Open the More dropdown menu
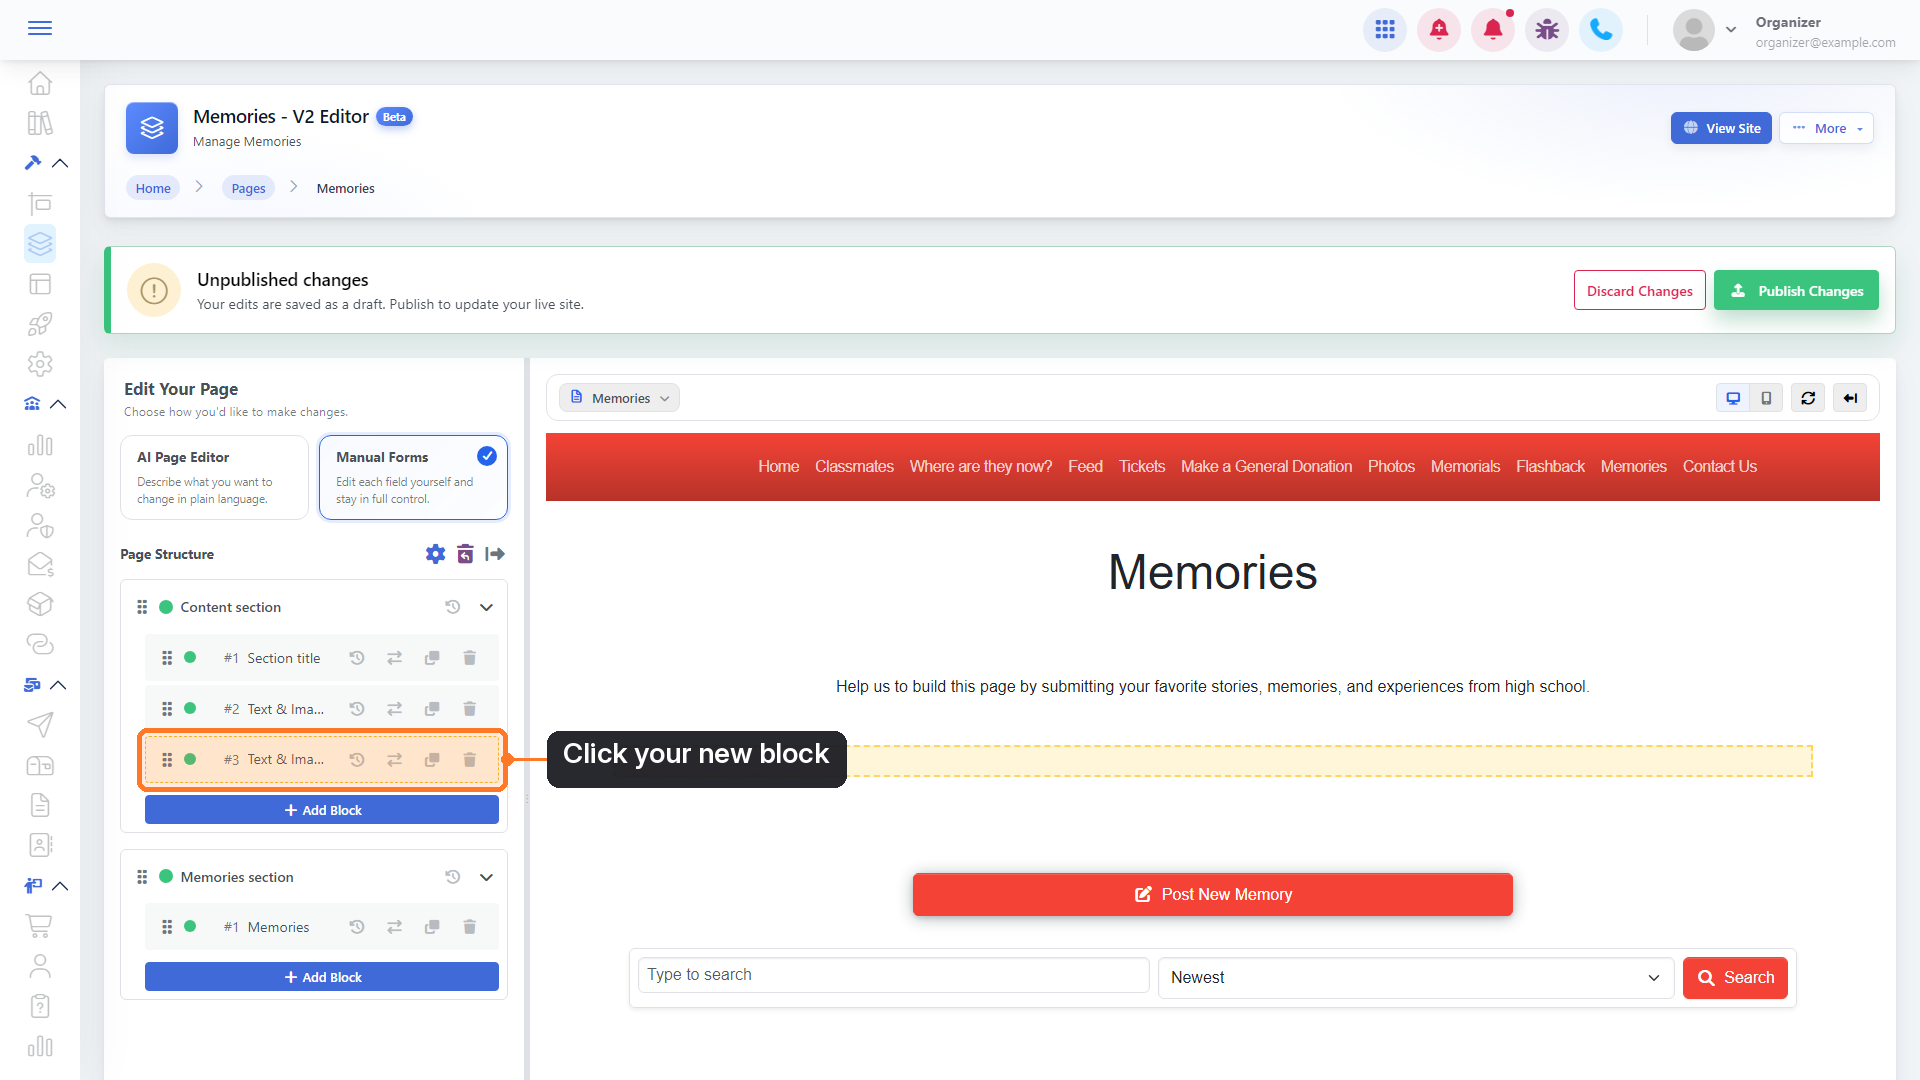 (1826, 128)
